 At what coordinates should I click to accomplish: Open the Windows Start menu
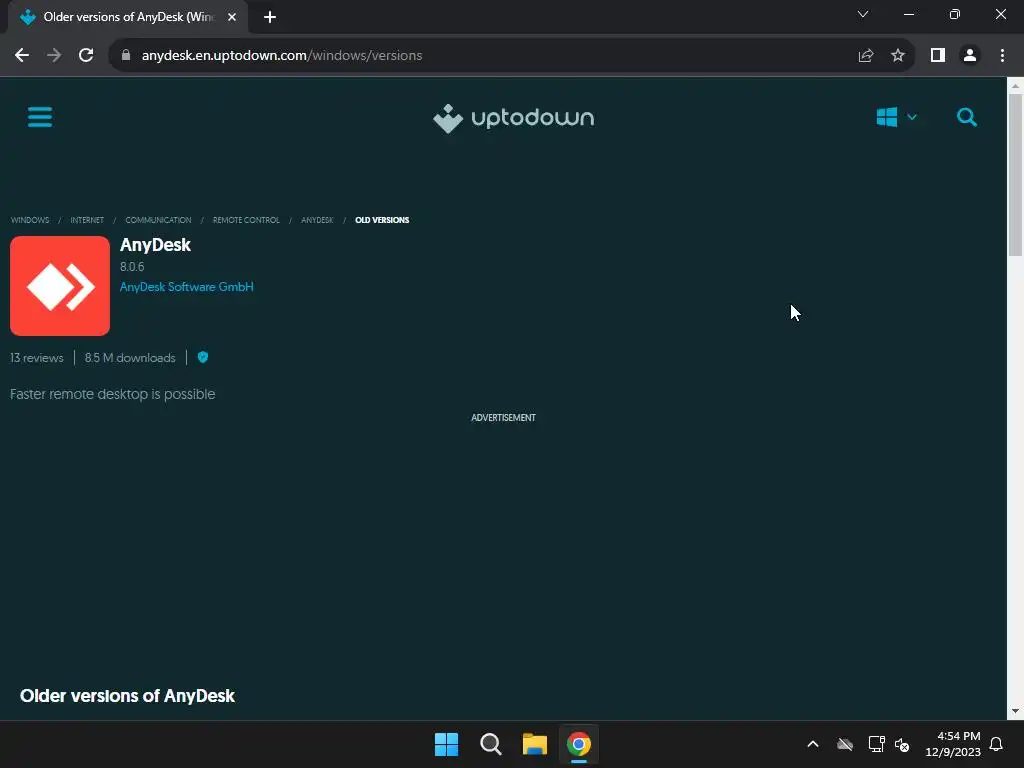coord(447,744)
